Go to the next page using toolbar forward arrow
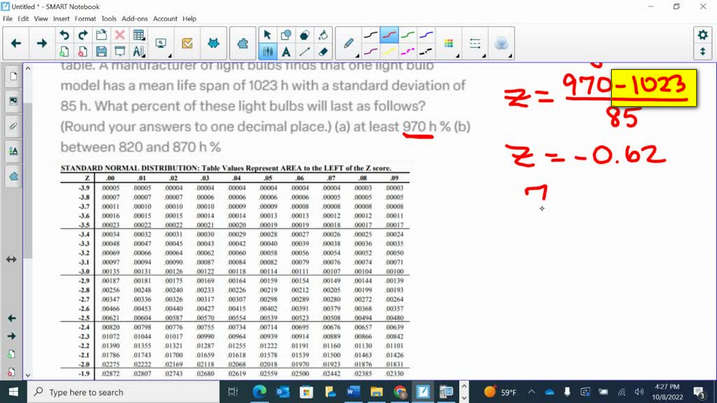This screenshot has height=403, width=717. (x=42, y=43)
